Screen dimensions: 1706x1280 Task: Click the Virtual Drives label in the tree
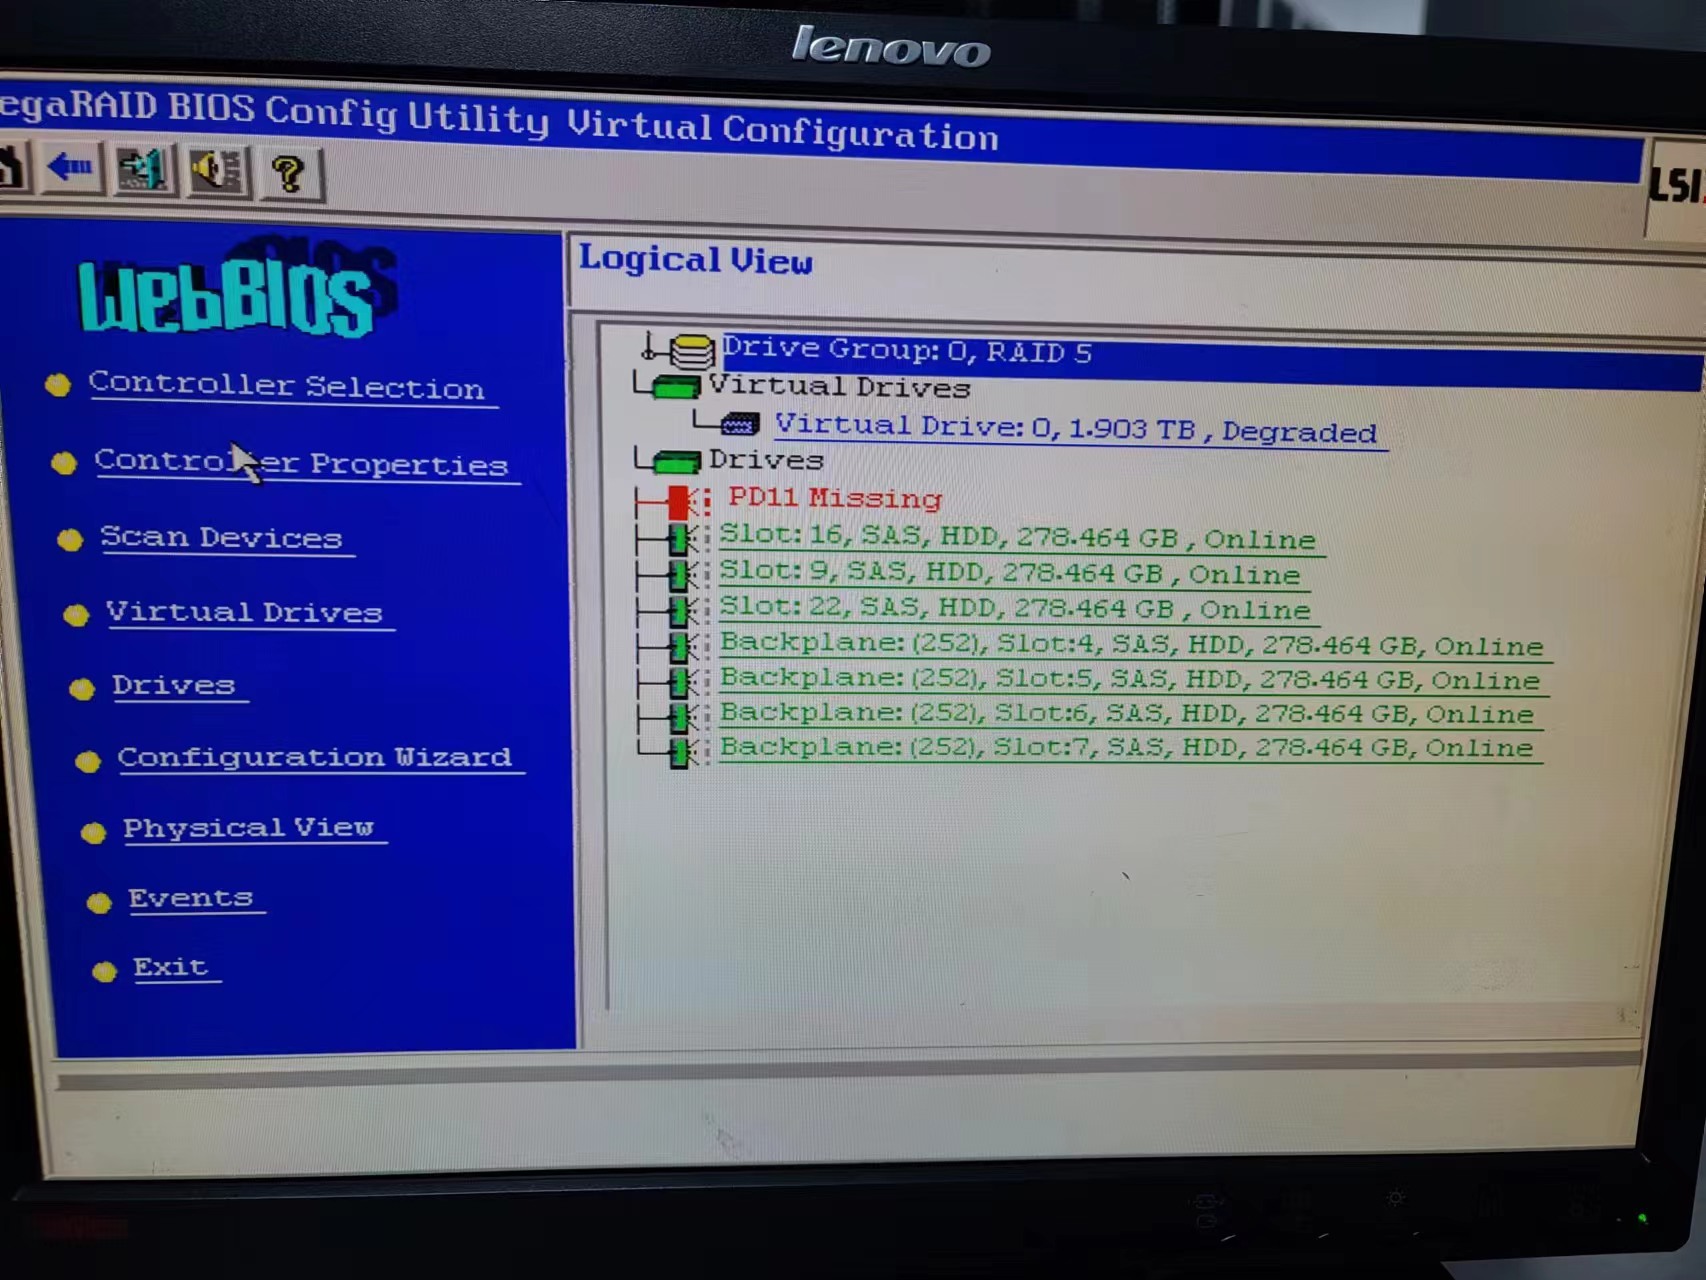pos(840,387)
